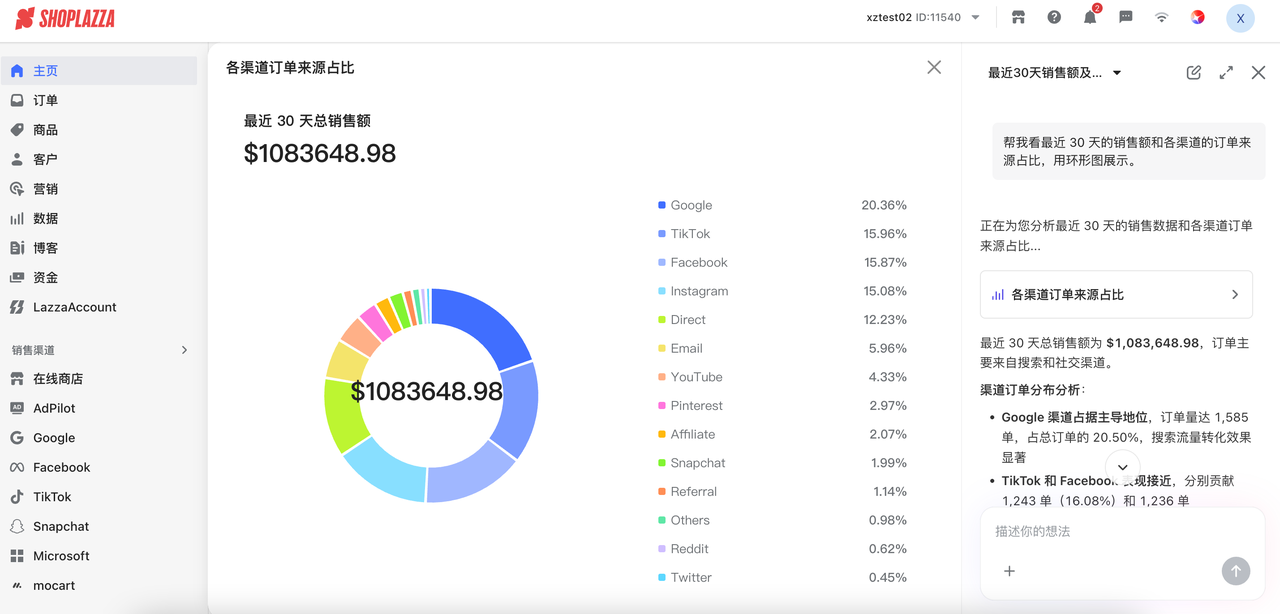Start a new chat with the edit icon
This screenshot has width=1280, height=614.
[1194, 72]
